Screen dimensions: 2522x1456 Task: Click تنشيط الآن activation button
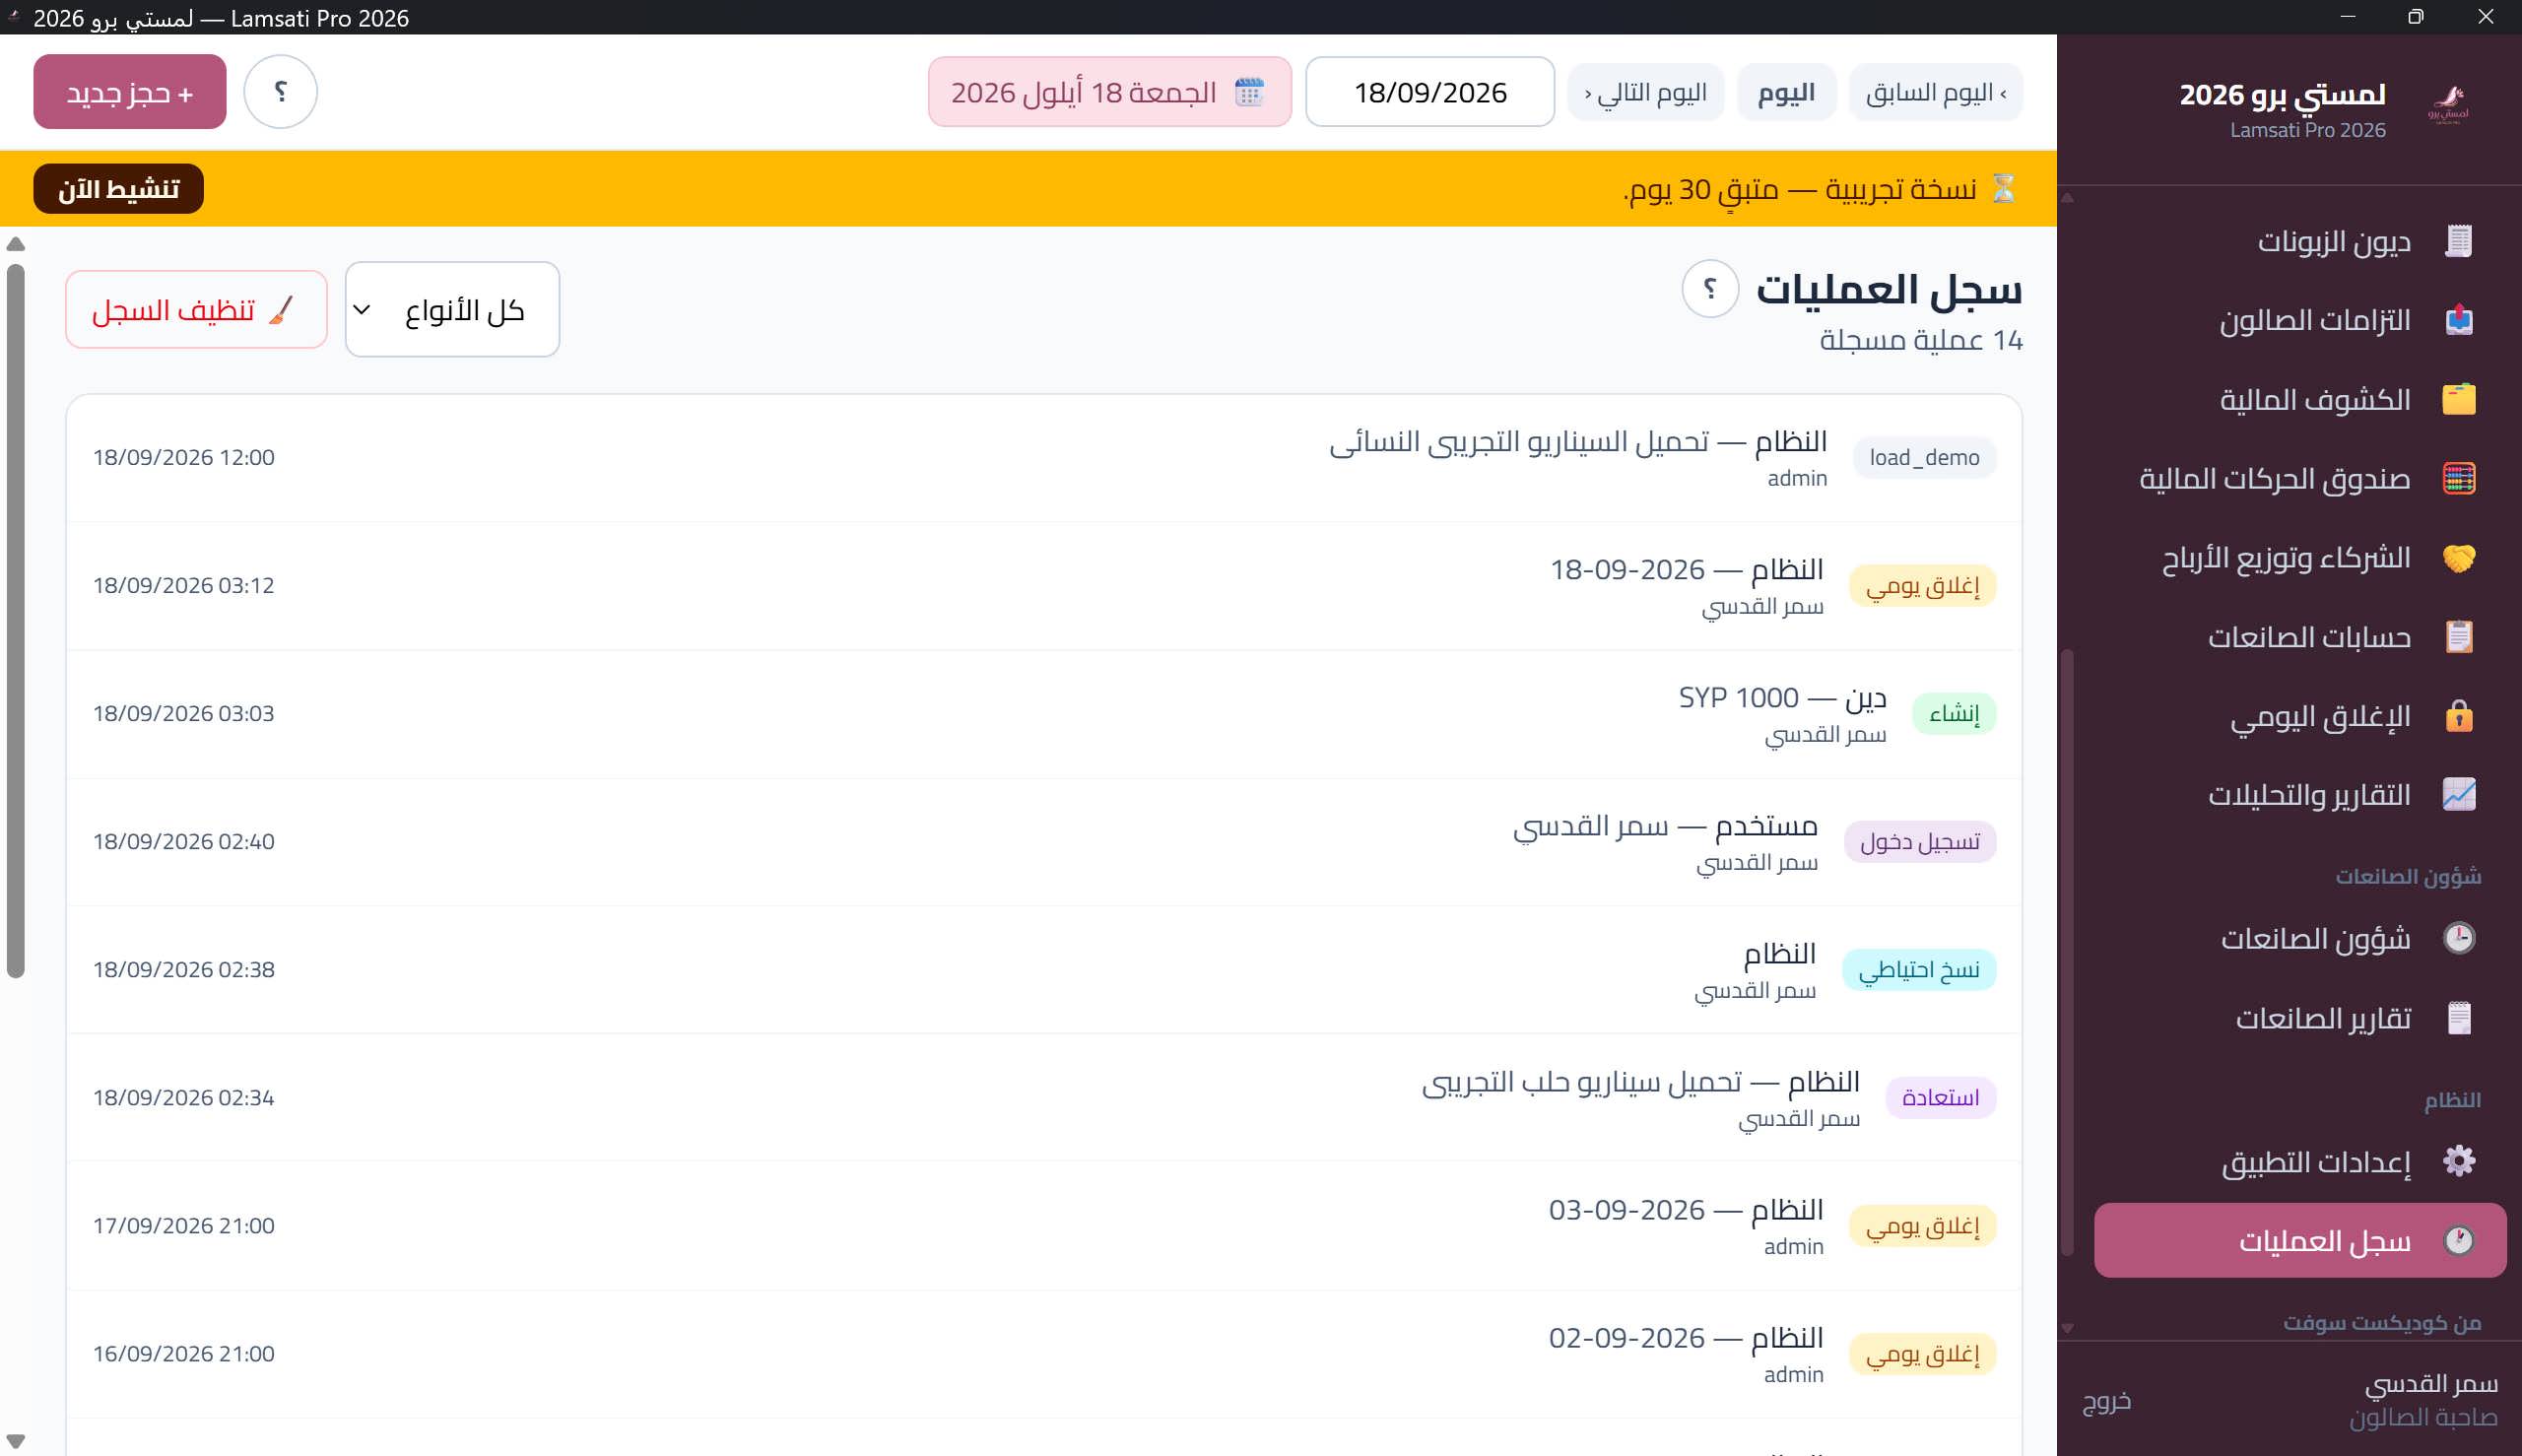point(118,189)
